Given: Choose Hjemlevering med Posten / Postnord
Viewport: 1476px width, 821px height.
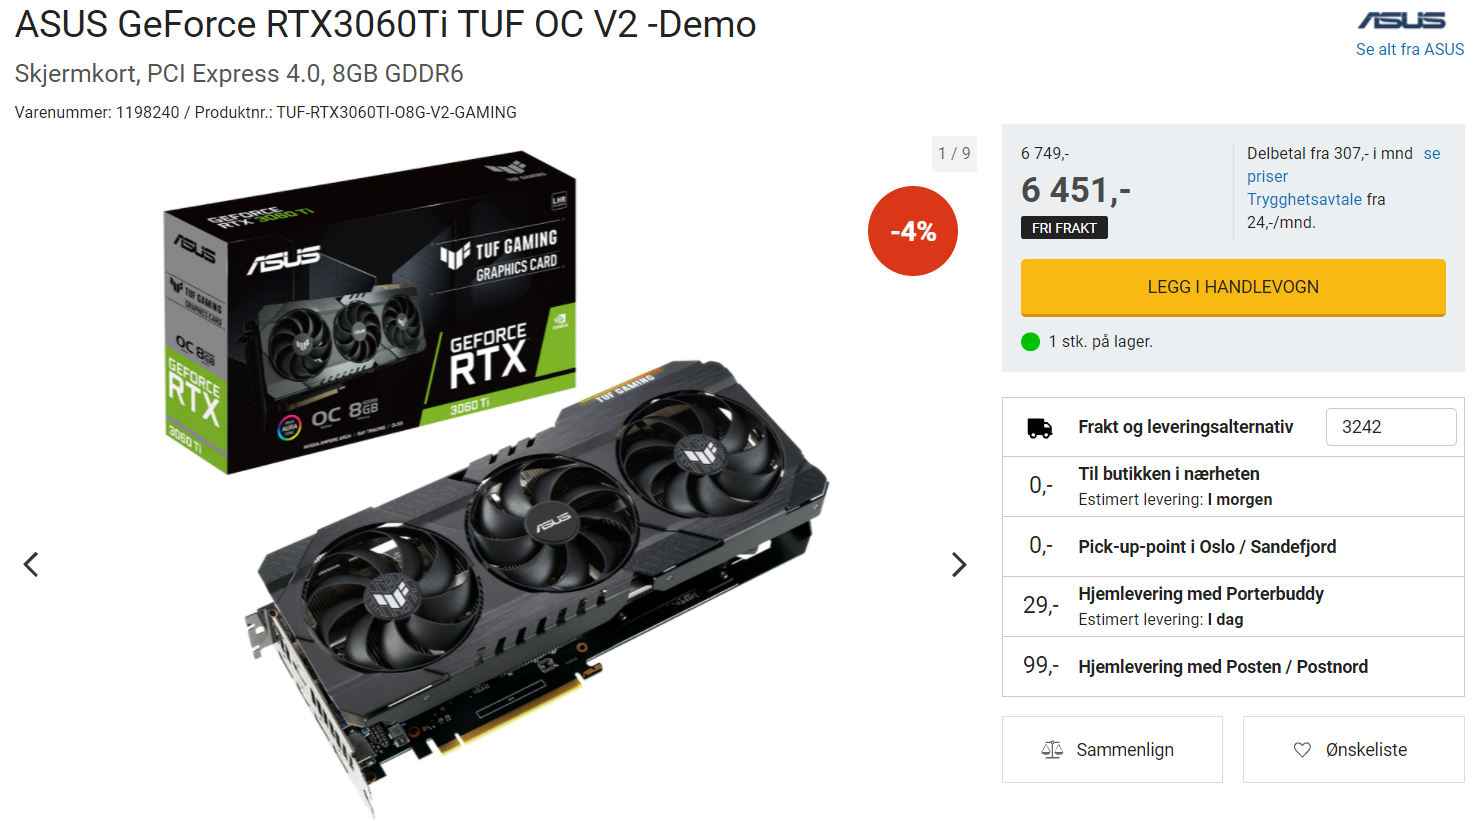Looking at the screenshot, I should [x=1233, y=667].
